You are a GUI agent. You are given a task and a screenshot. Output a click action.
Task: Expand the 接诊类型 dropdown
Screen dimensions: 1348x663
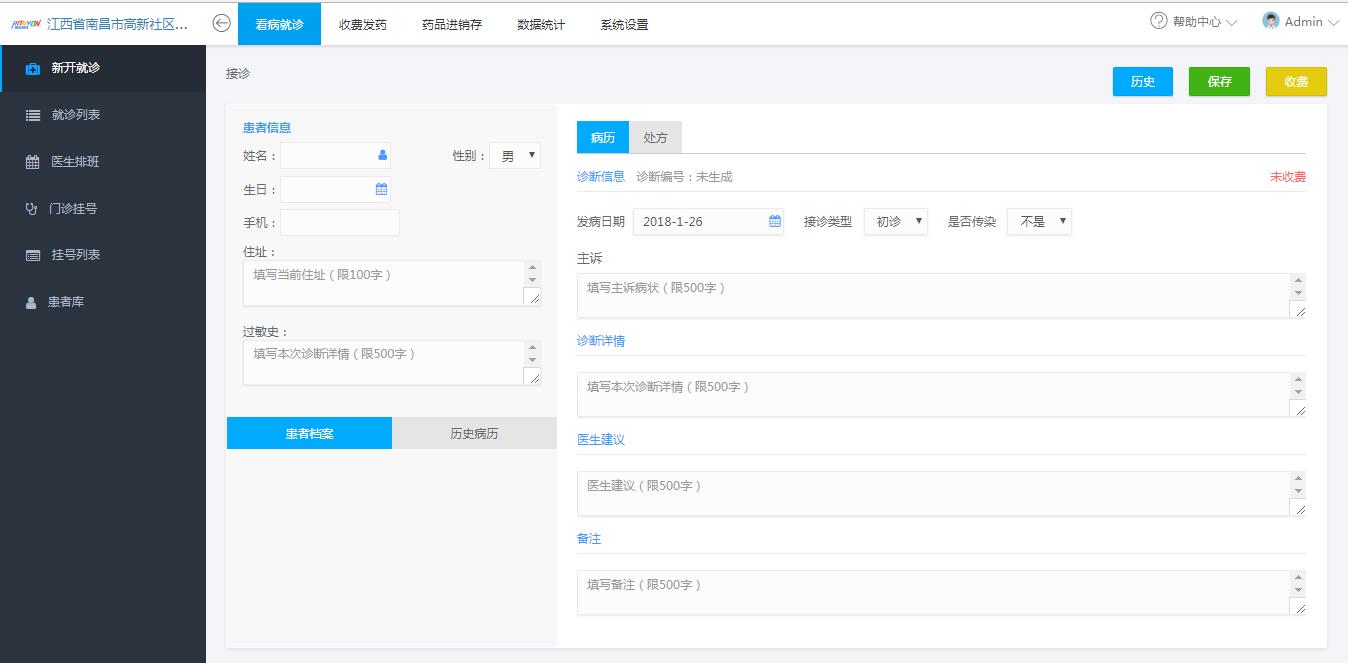(895, 222)
